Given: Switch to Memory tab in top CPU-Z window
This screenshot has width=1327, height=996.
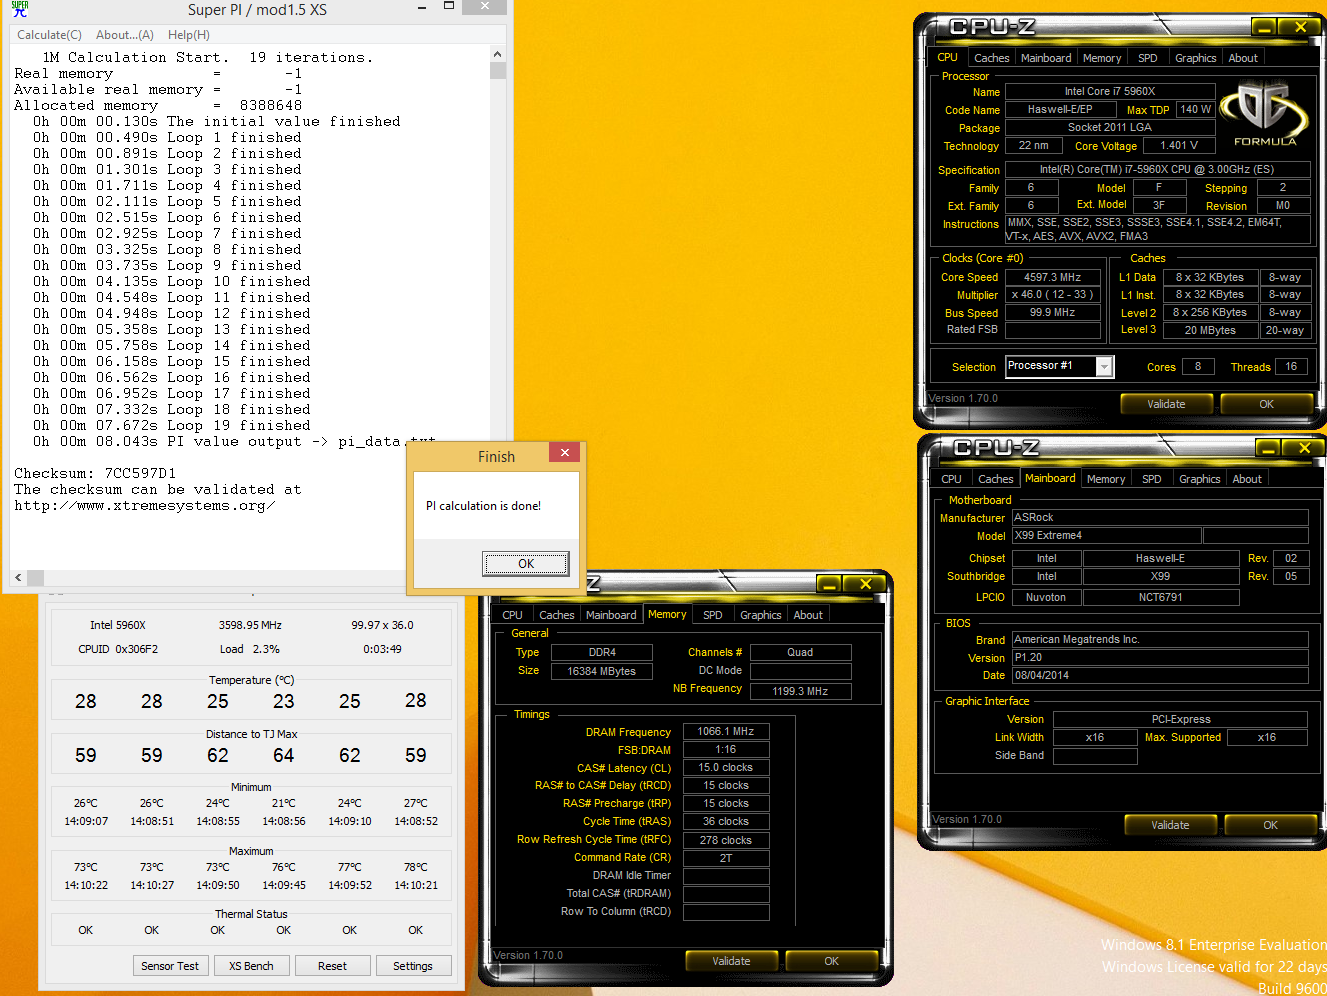Looking at the screenshot, I should pos(1102,58).
